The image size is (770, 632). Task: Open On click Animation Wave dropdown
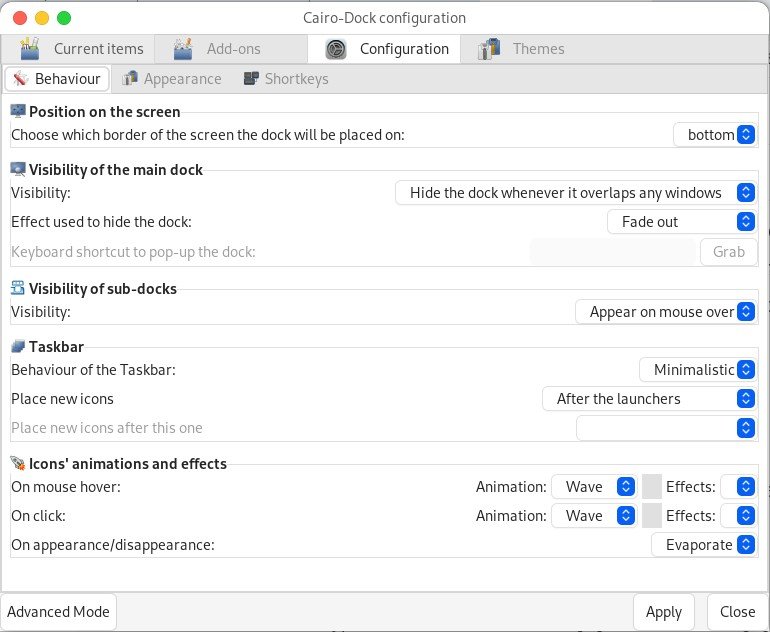pos(594,515)
